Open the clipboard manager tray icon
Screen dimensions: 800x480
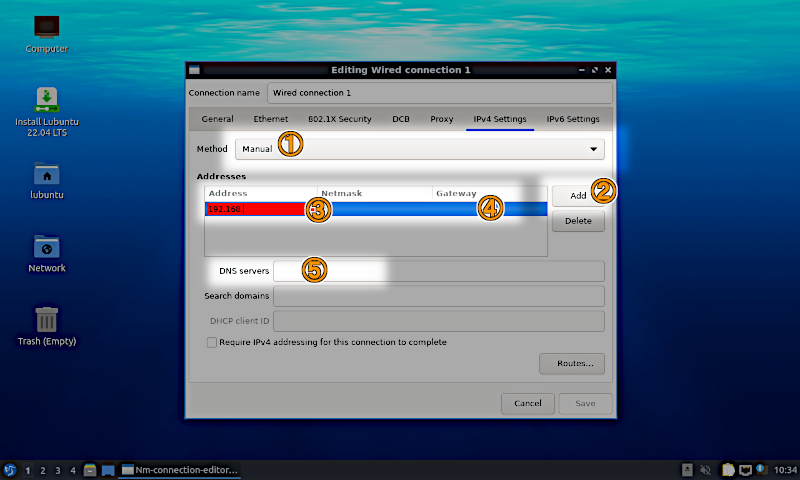tap(728, 470)
